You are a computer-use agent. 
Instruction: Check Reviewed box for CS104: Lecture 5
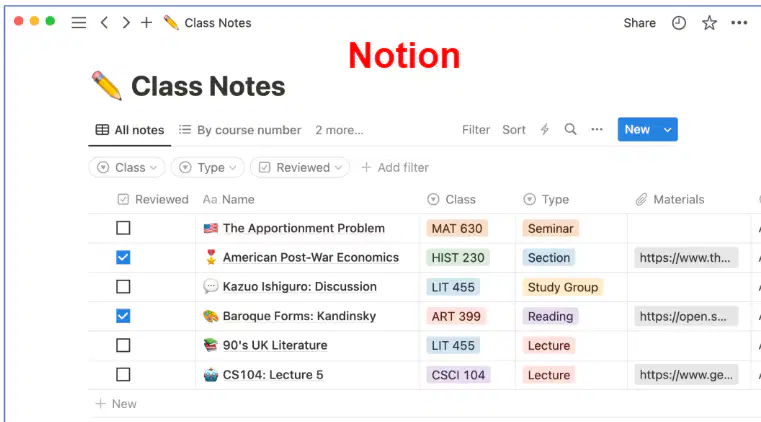pos(123,374)
